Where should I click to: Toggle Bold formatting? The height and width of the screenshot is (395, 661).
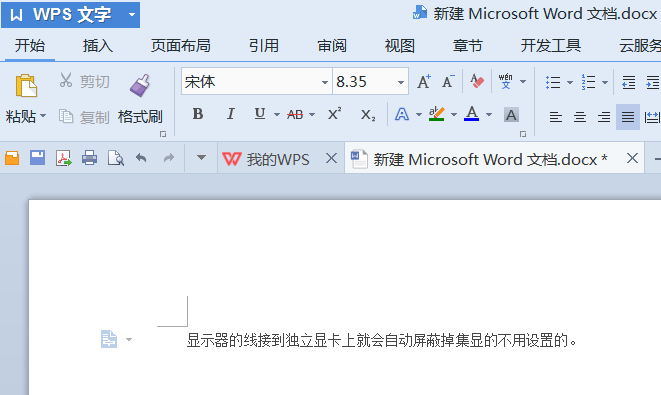click(x=198, y=114)
